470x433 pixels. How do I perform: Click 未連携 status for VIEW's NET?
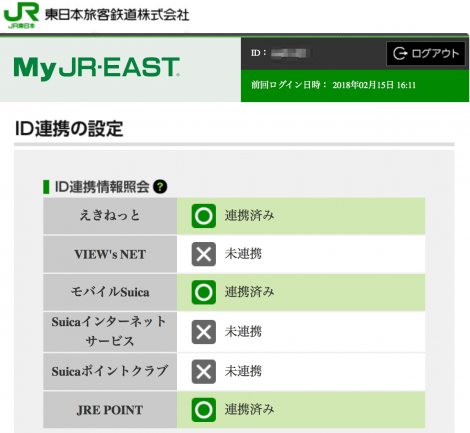point(243,254)
